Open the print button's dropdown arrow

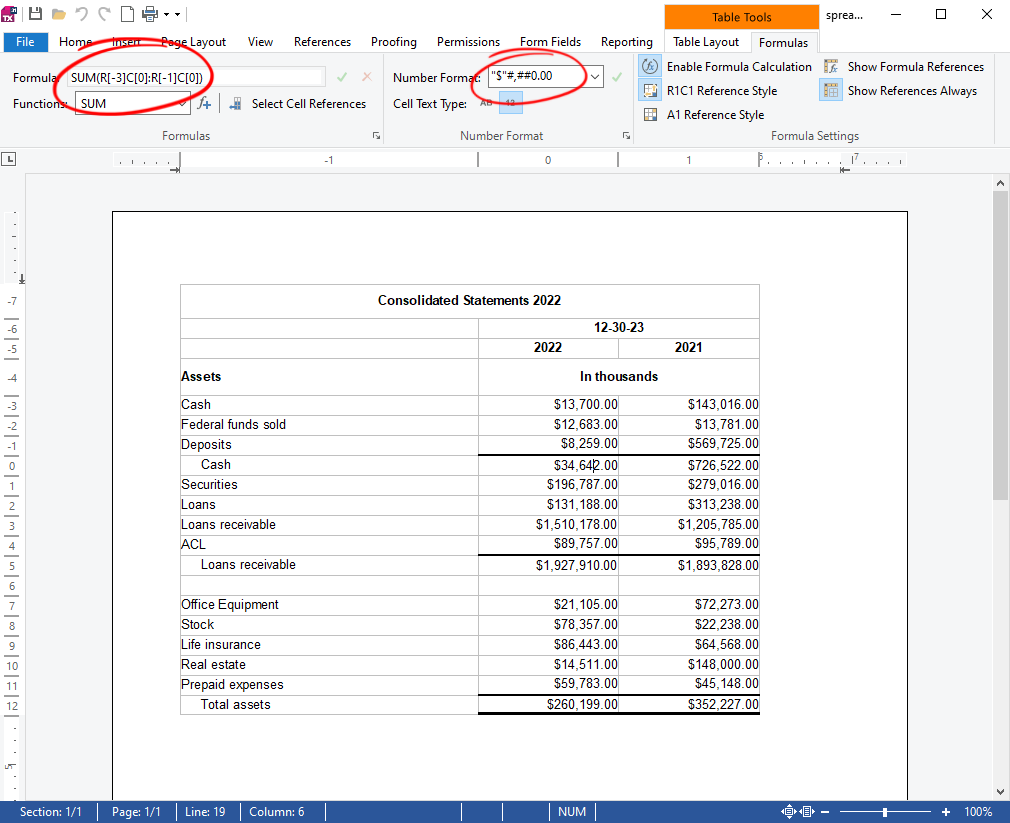pyautogui.click(x=166, y=14)
